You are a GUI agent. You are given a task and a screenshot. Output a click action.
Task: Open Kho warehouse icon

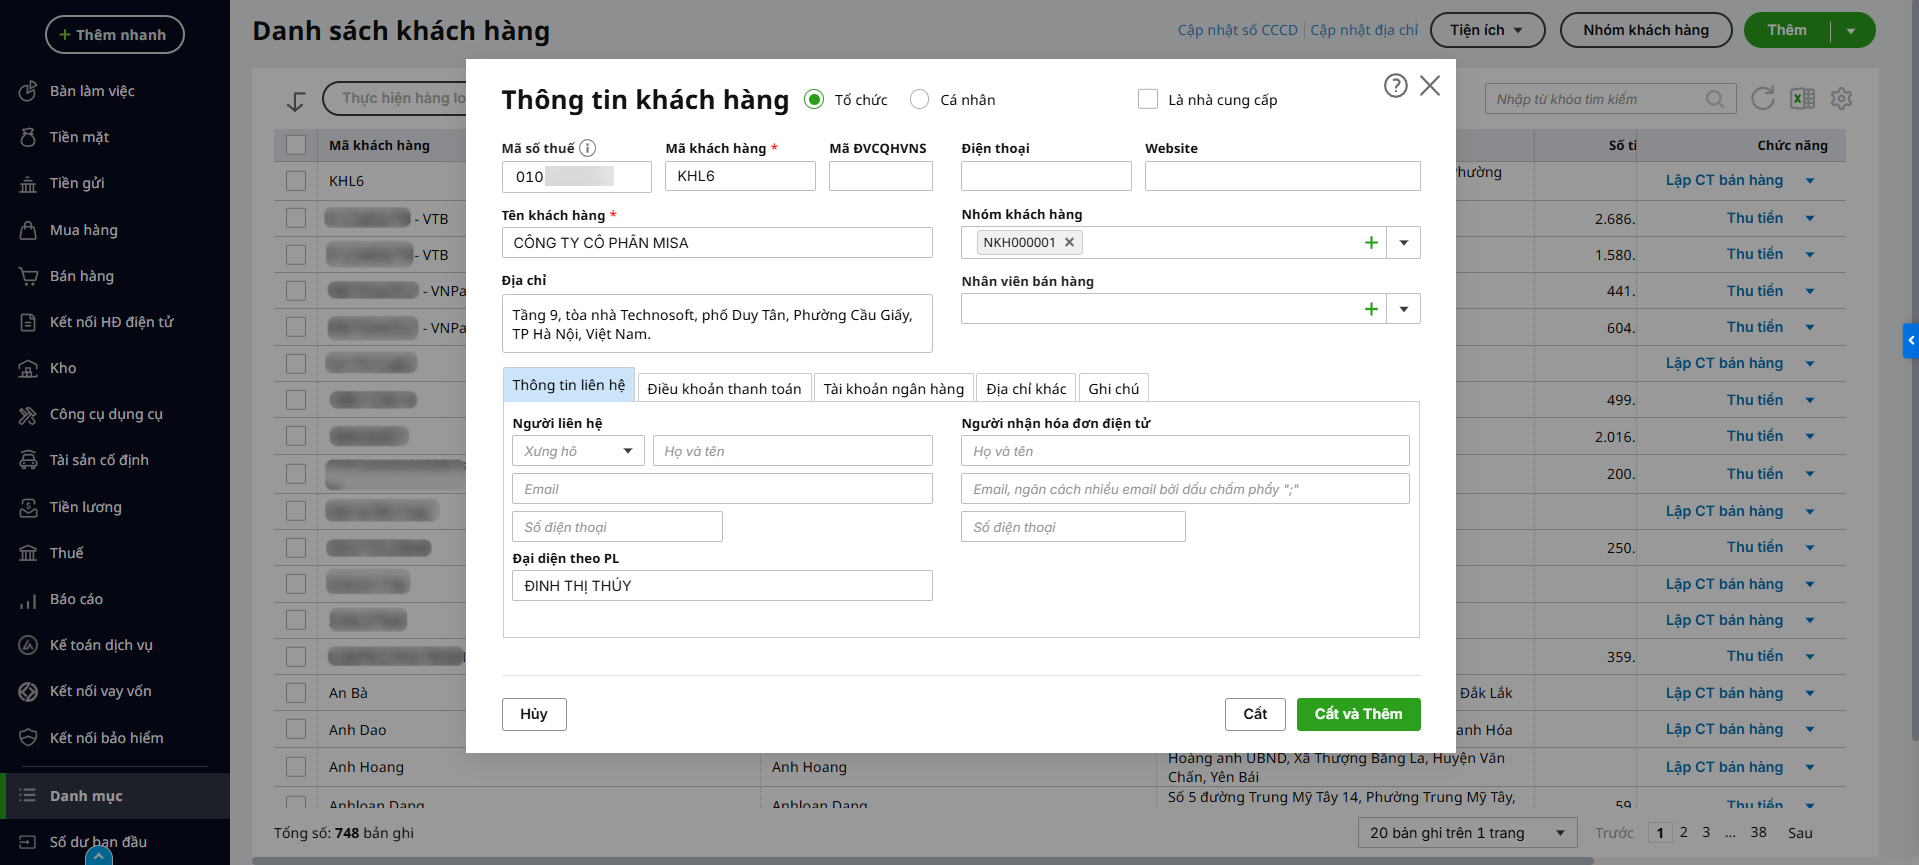(x=28, y=368)
